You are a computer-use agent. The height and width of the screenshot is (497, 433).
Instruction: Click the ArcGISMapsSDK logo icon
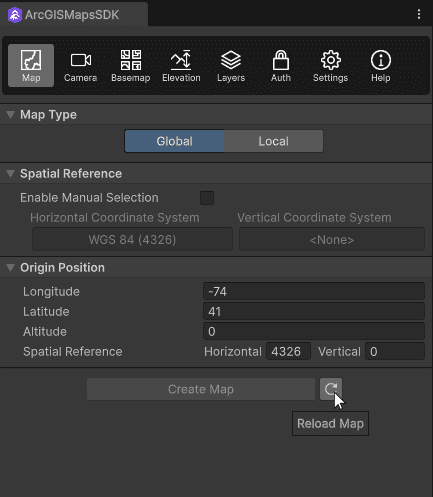[15, 15]
